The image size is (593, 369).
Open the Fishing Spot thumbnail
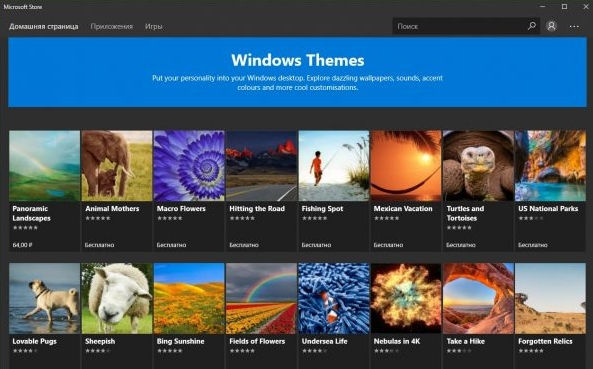tap(334, 166)
